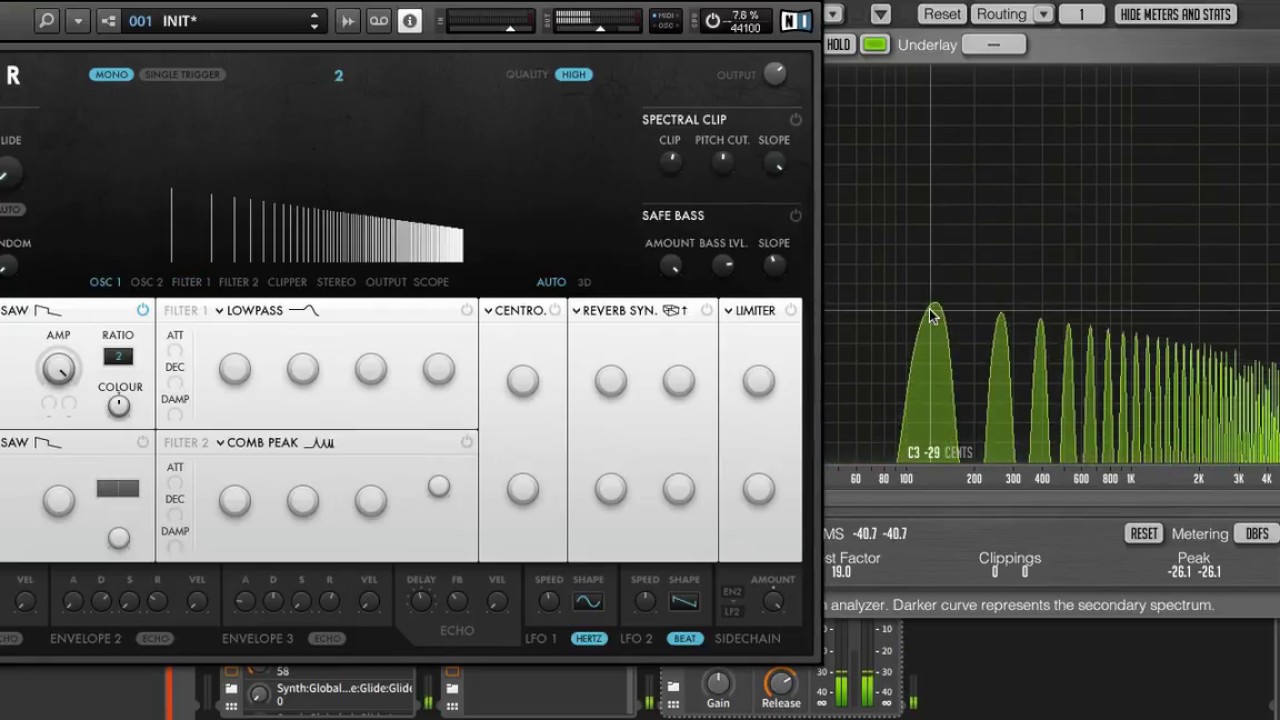Enable Safe Bass power button
Screen dimensions: 1280x720
795,216
